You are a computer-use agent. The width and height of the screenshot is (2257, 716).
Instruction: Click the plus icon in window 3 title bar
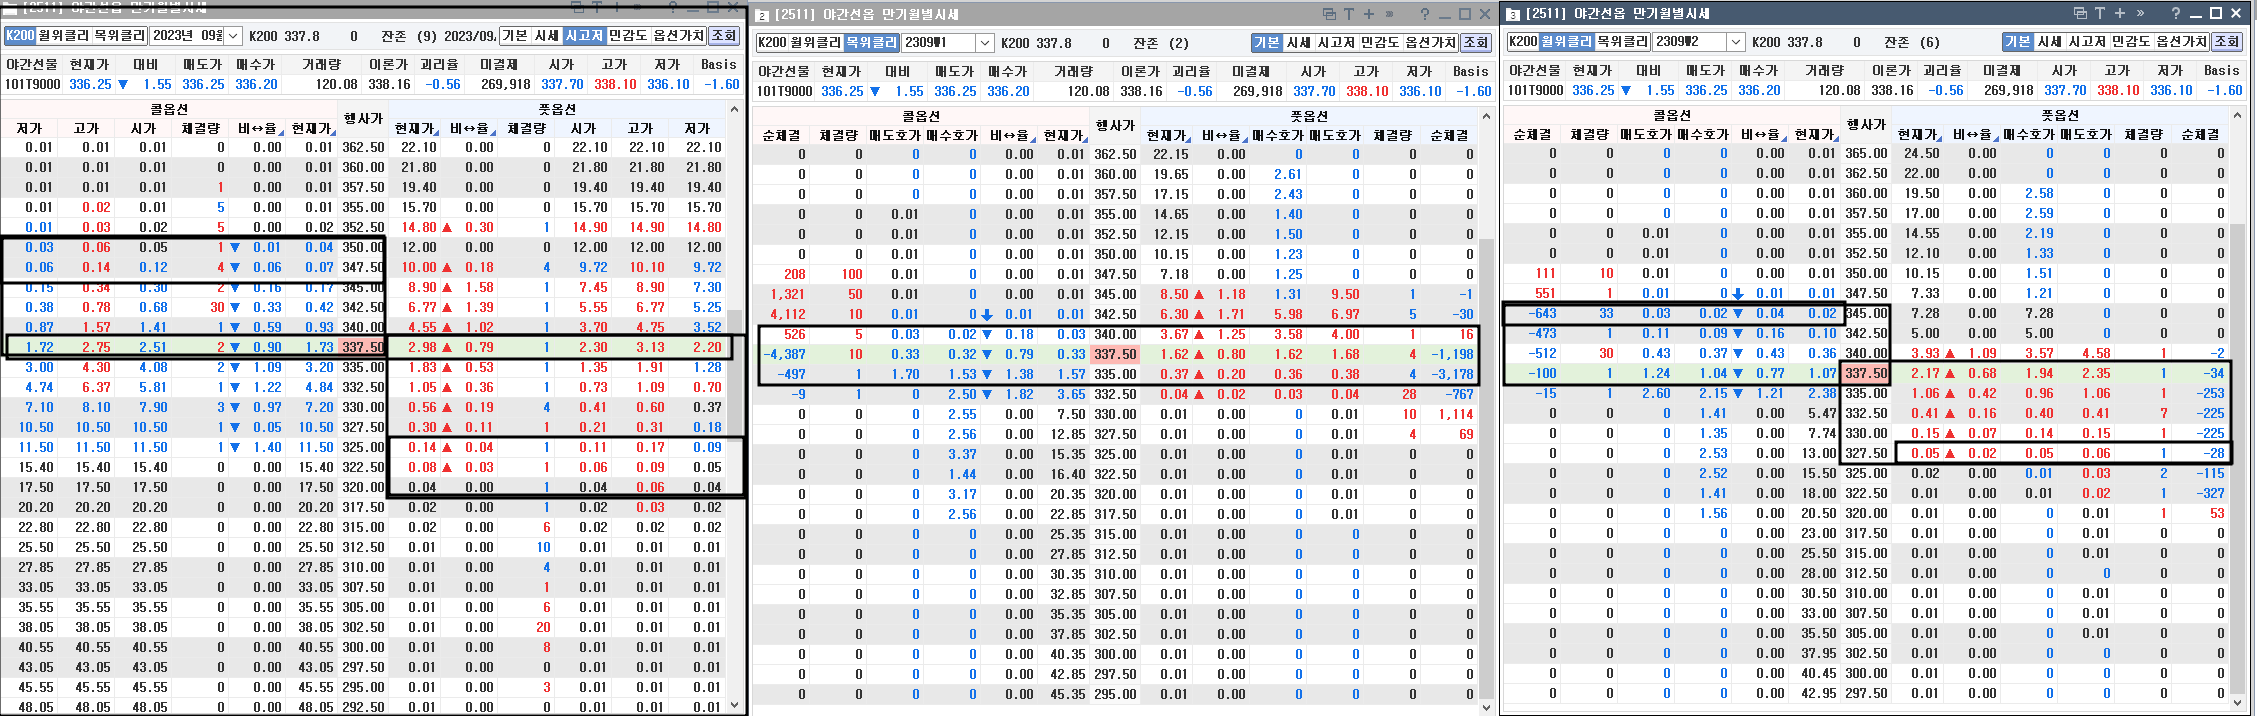click(2119, 13)
